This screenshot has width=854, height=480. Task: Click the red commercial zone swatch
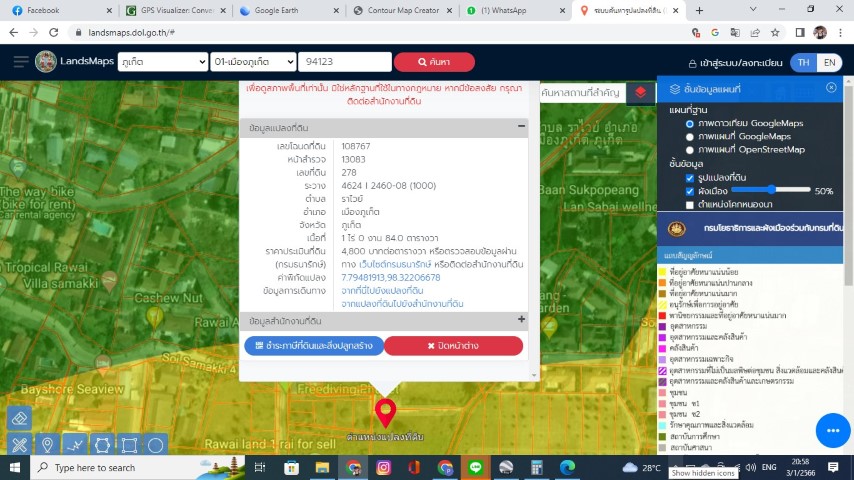662,315
